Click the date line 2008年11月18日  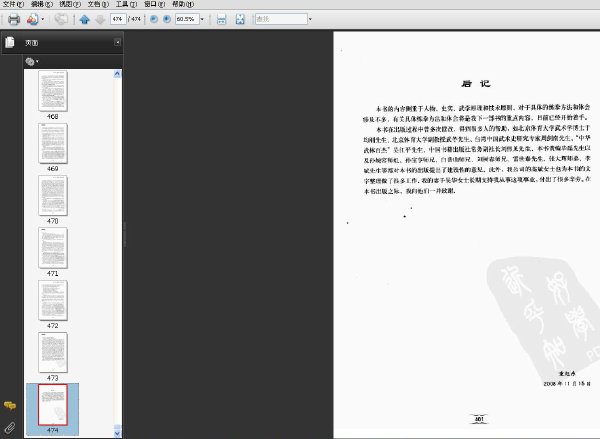(x=567, y=384)
